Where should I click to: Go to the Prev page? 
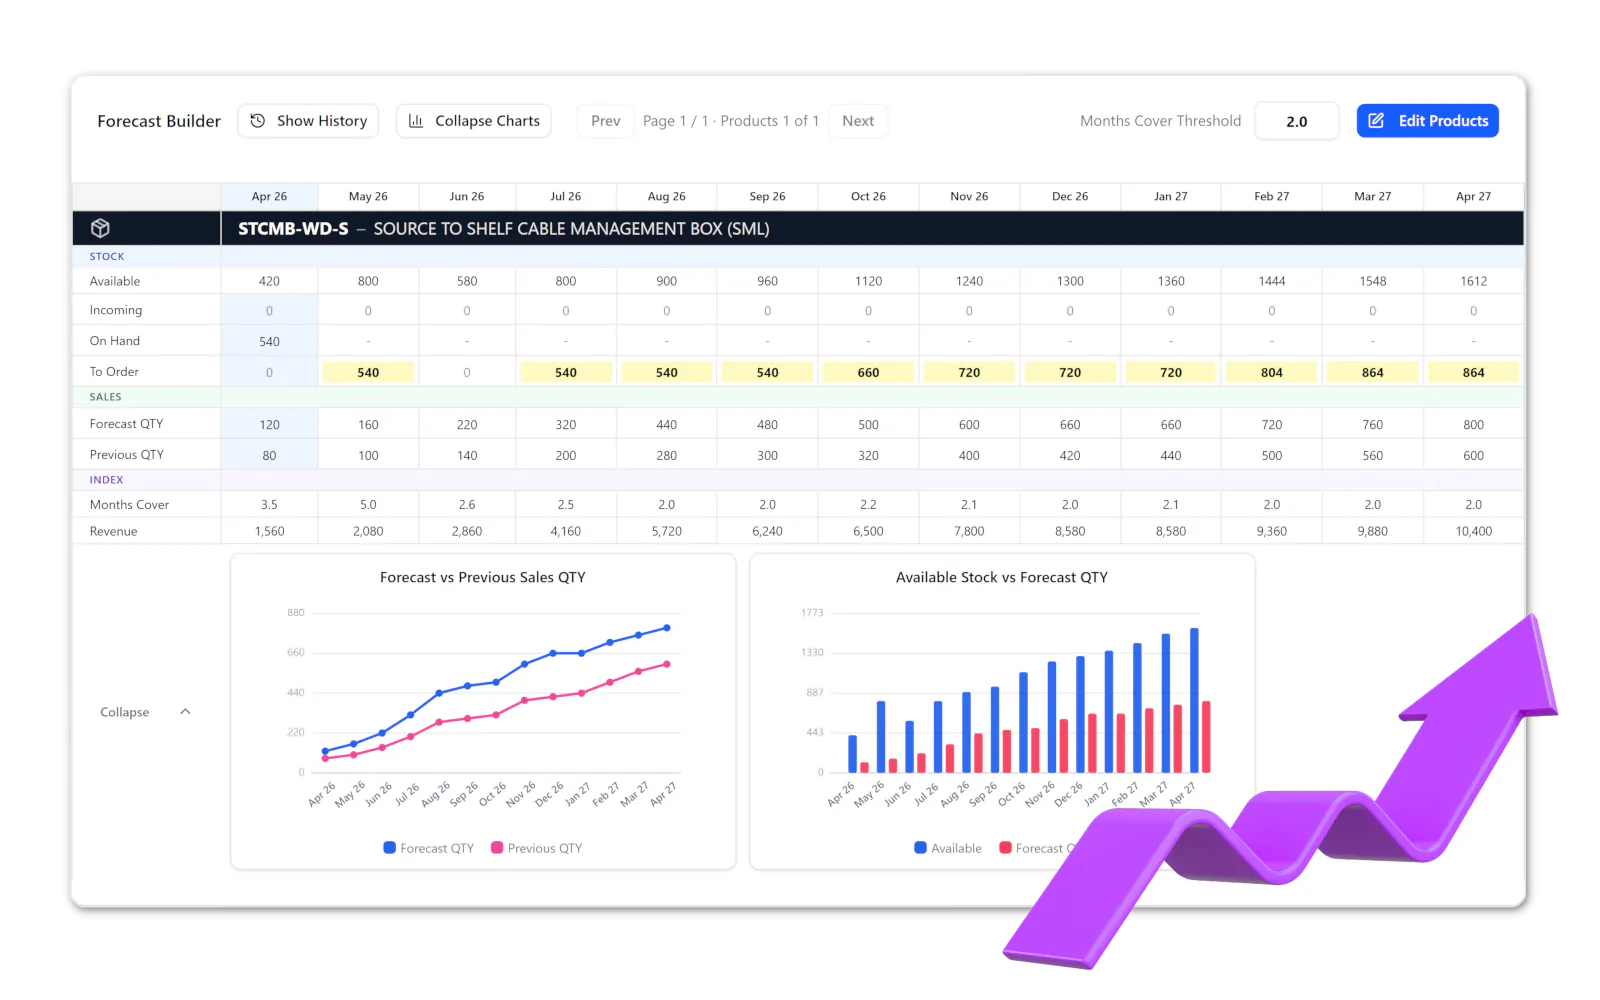tap(606, 121)
